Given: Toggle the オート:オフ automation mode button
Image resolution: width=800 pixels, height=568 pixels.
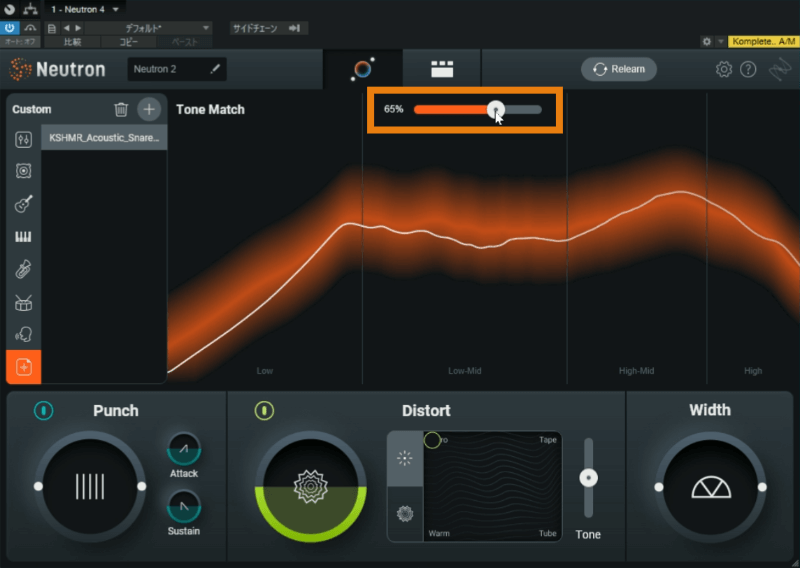Looking at the screenshot, I should pos(20,42).
